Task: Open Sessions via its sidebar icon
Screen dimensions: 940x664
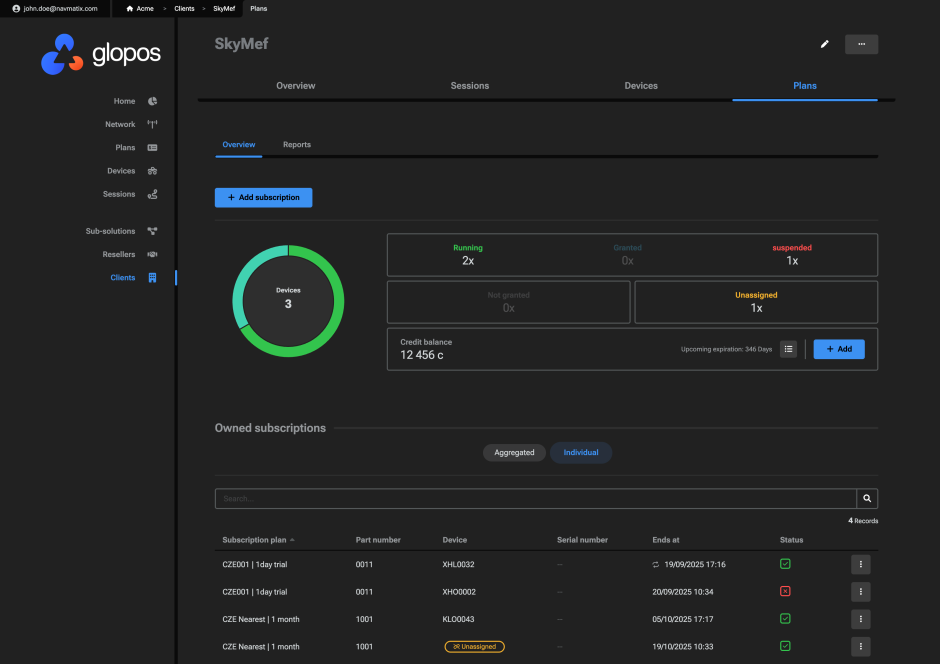Action: tap(152, 194)
